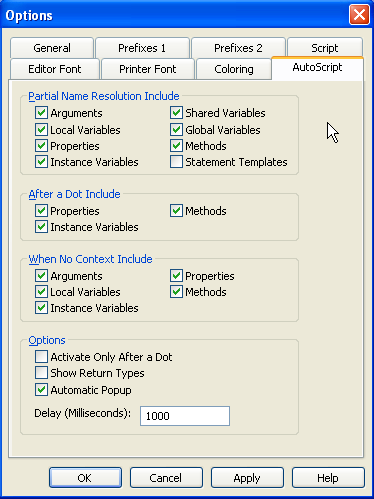Image resolution: width=374 pixels, height=499 pixels.
Task: Switch to the Coloring tab
Action: 234,69
